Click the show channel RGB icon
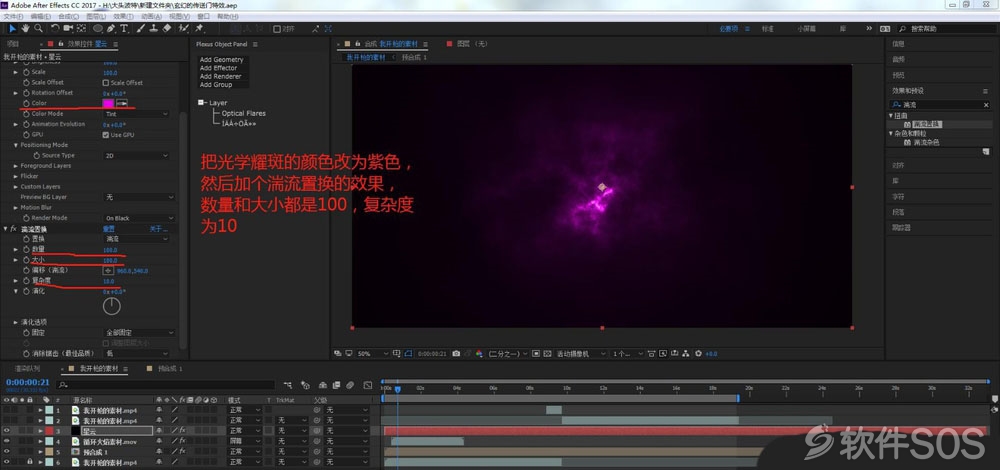1000x470 pixels. [x=479, y=353]
